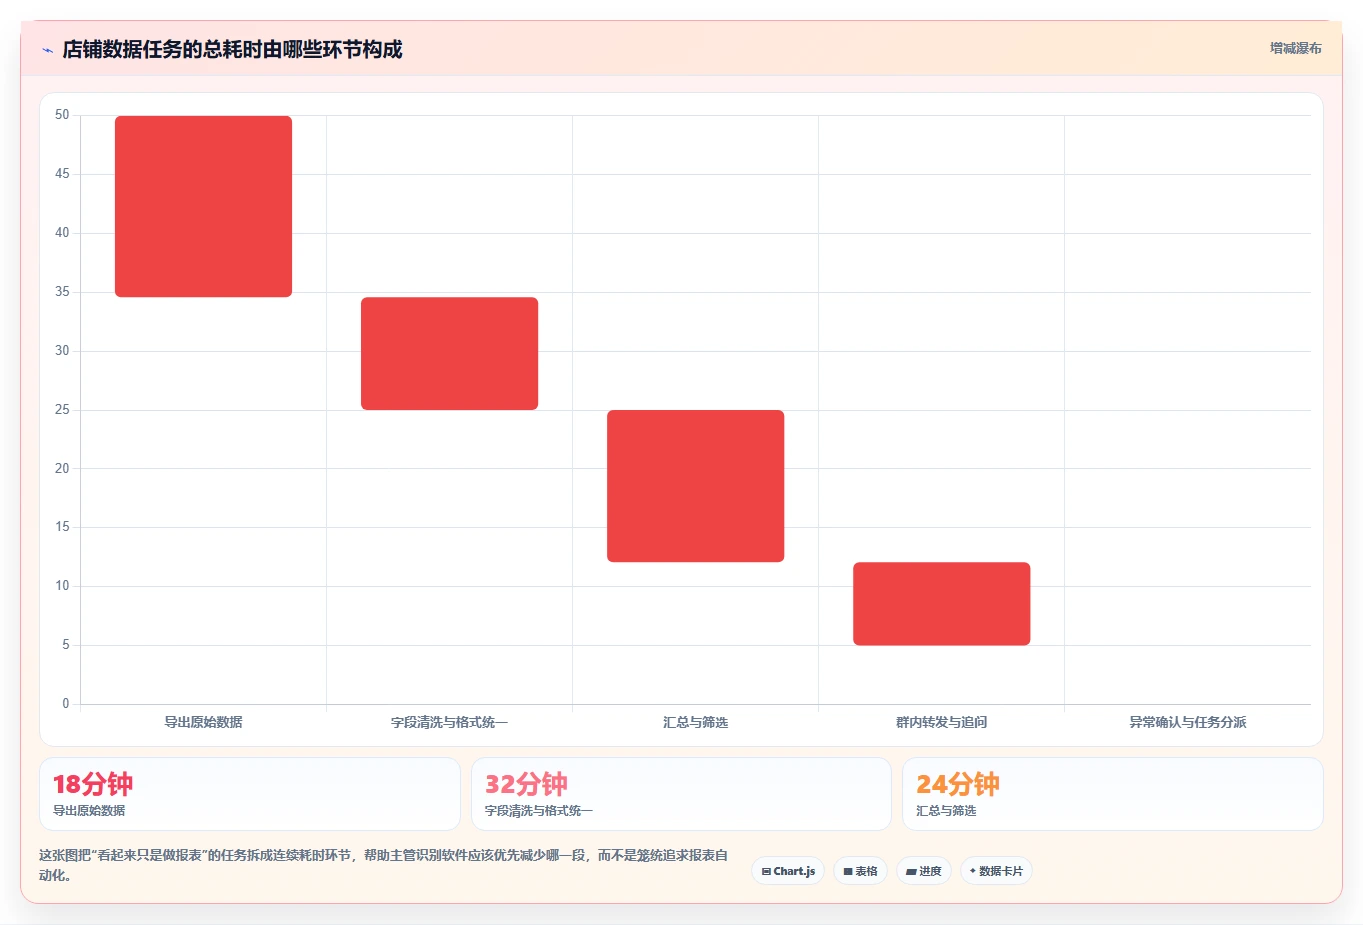Image resolution: width=1363 pixels, height=925 pixels.
Task: Click the y-axis value 25
Action: tap(62, 410)
